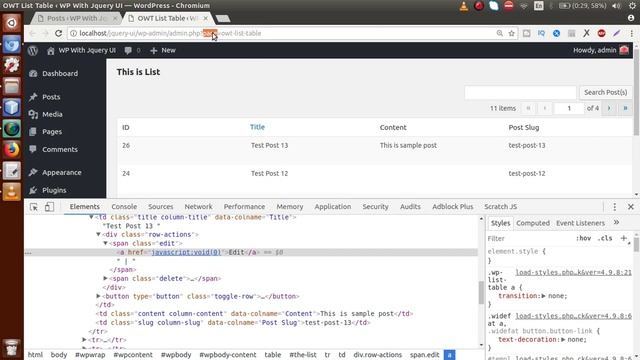This screenshot has height=360, width=640.
Task: Select #wpbody-content in the DevTools breadcrumb
Action: click(228, 355)
